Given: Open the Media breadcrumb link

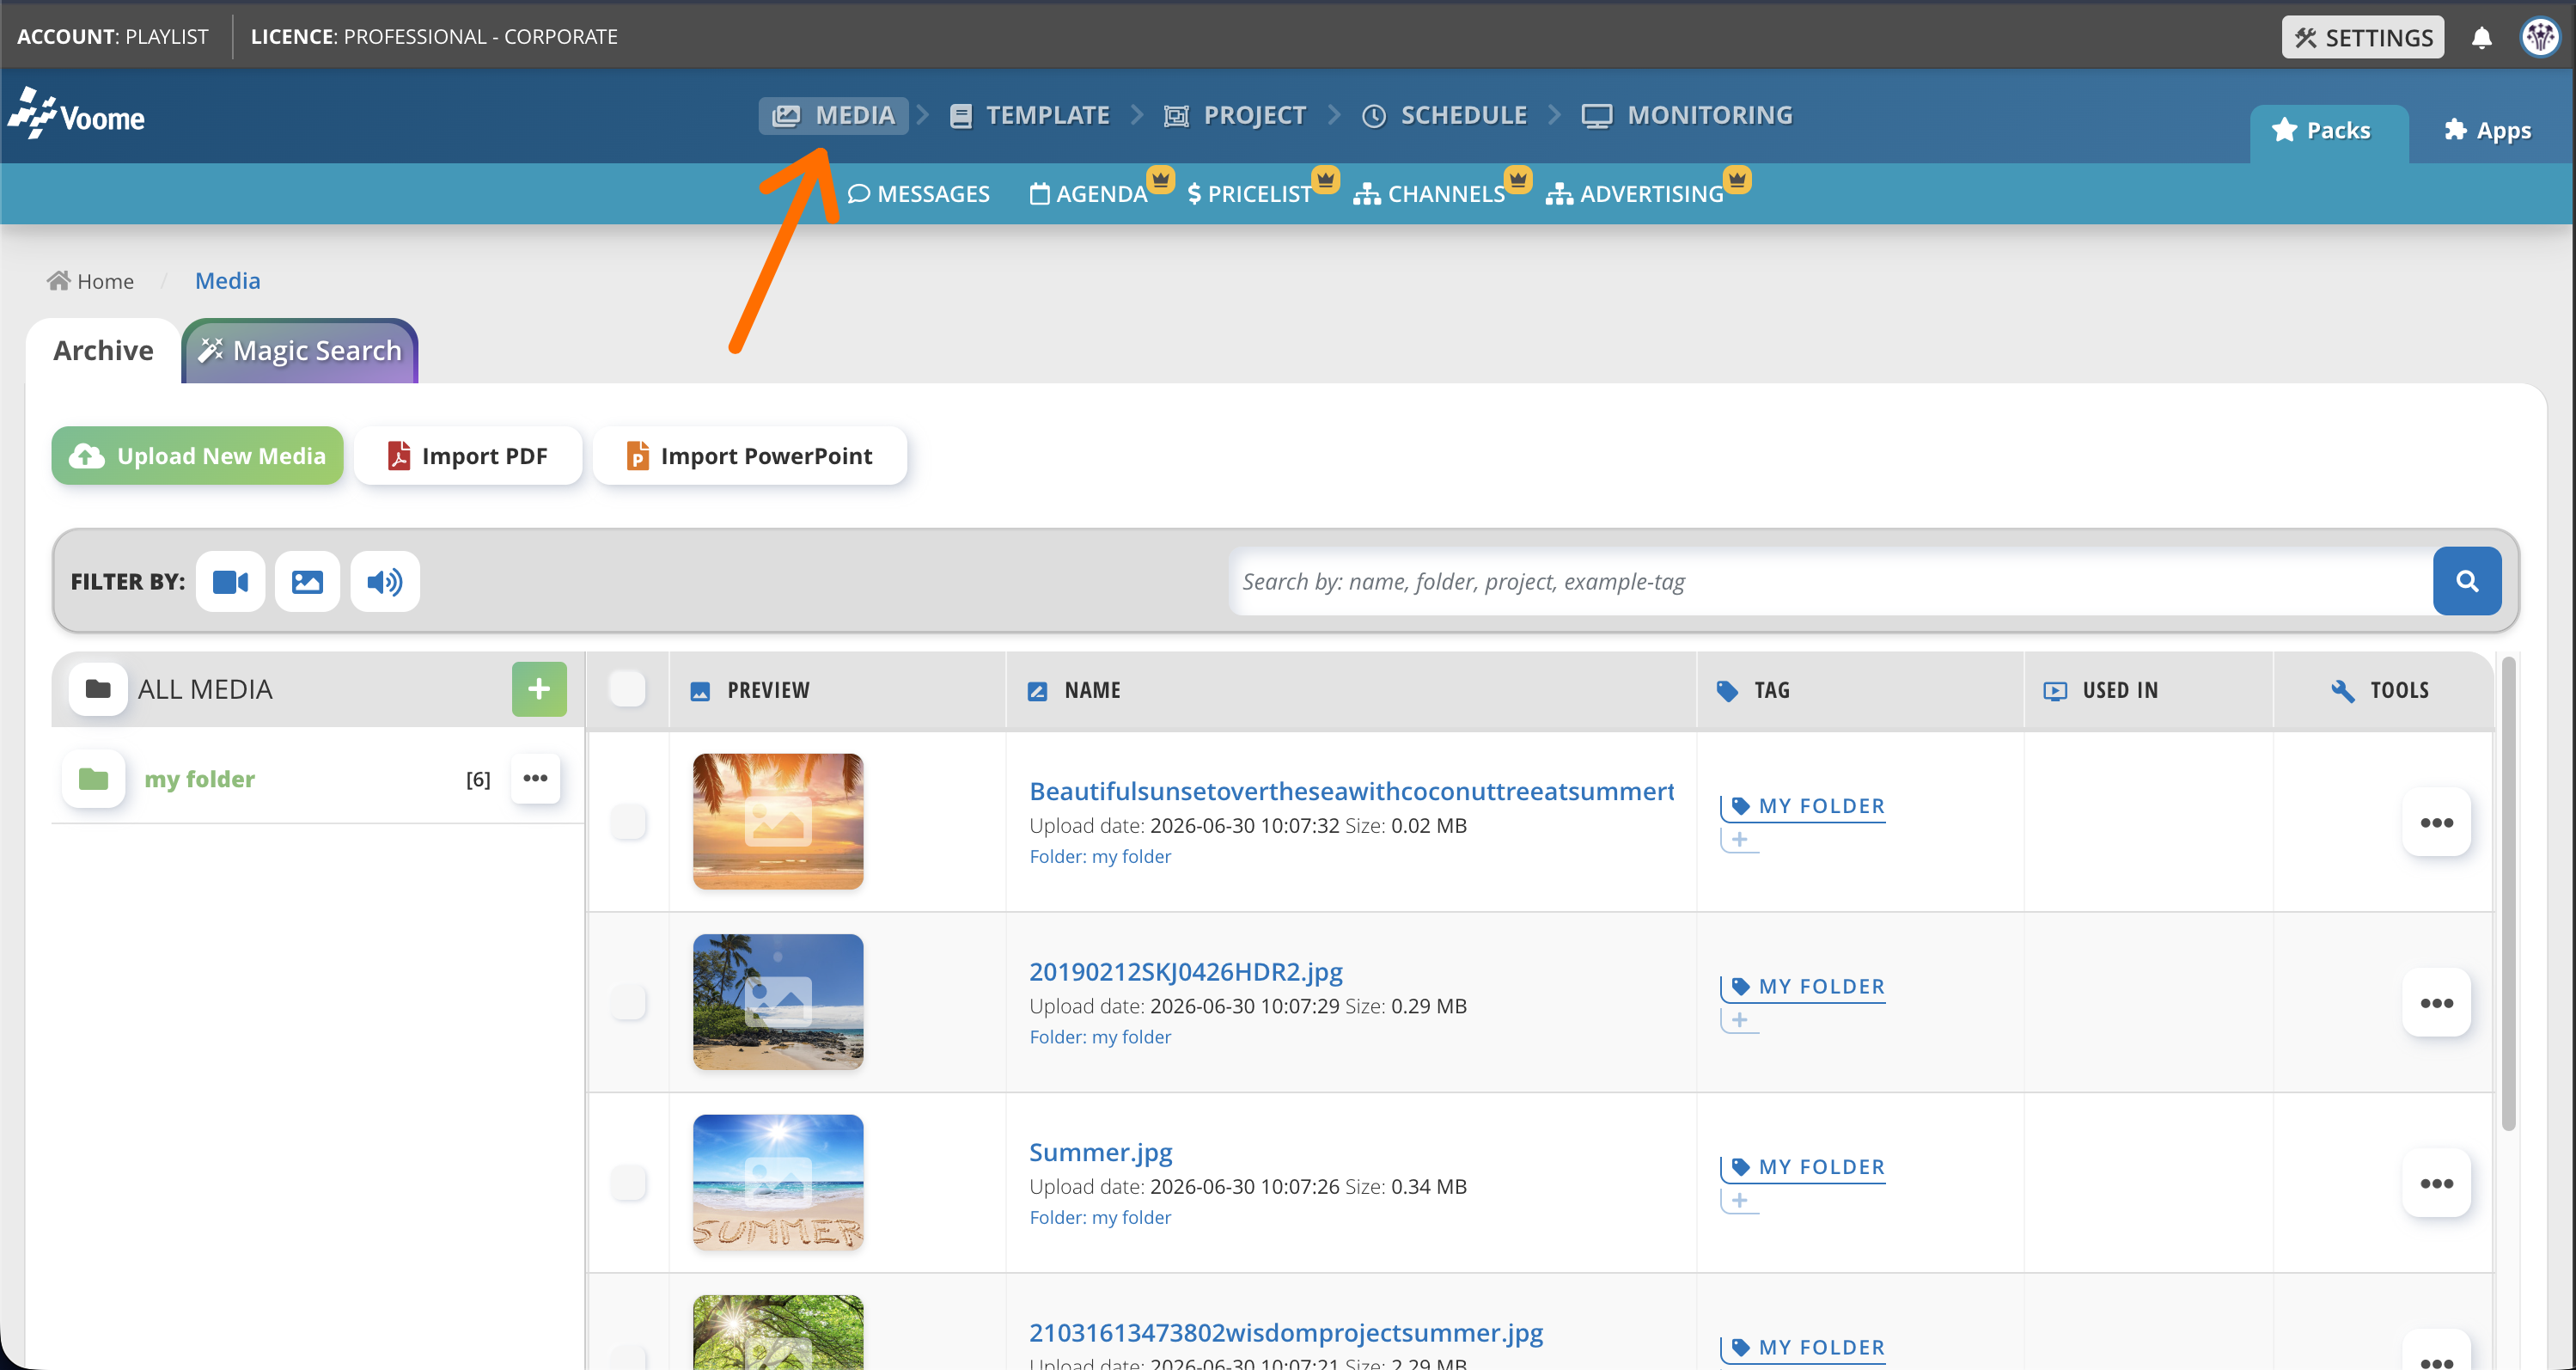Looking at the screenshot, I should click(227, 281).
